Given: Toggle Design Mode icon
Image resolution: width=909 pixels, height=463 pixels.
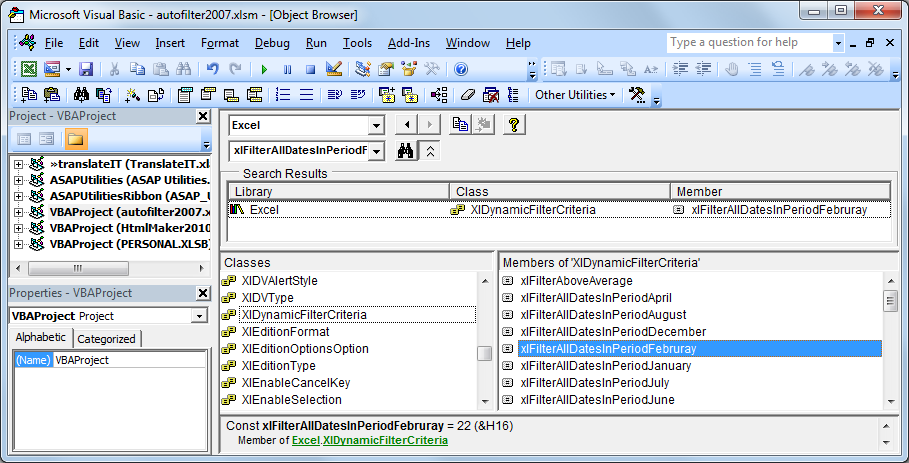Looking at the screenshot, I should [x=333, y=70].
